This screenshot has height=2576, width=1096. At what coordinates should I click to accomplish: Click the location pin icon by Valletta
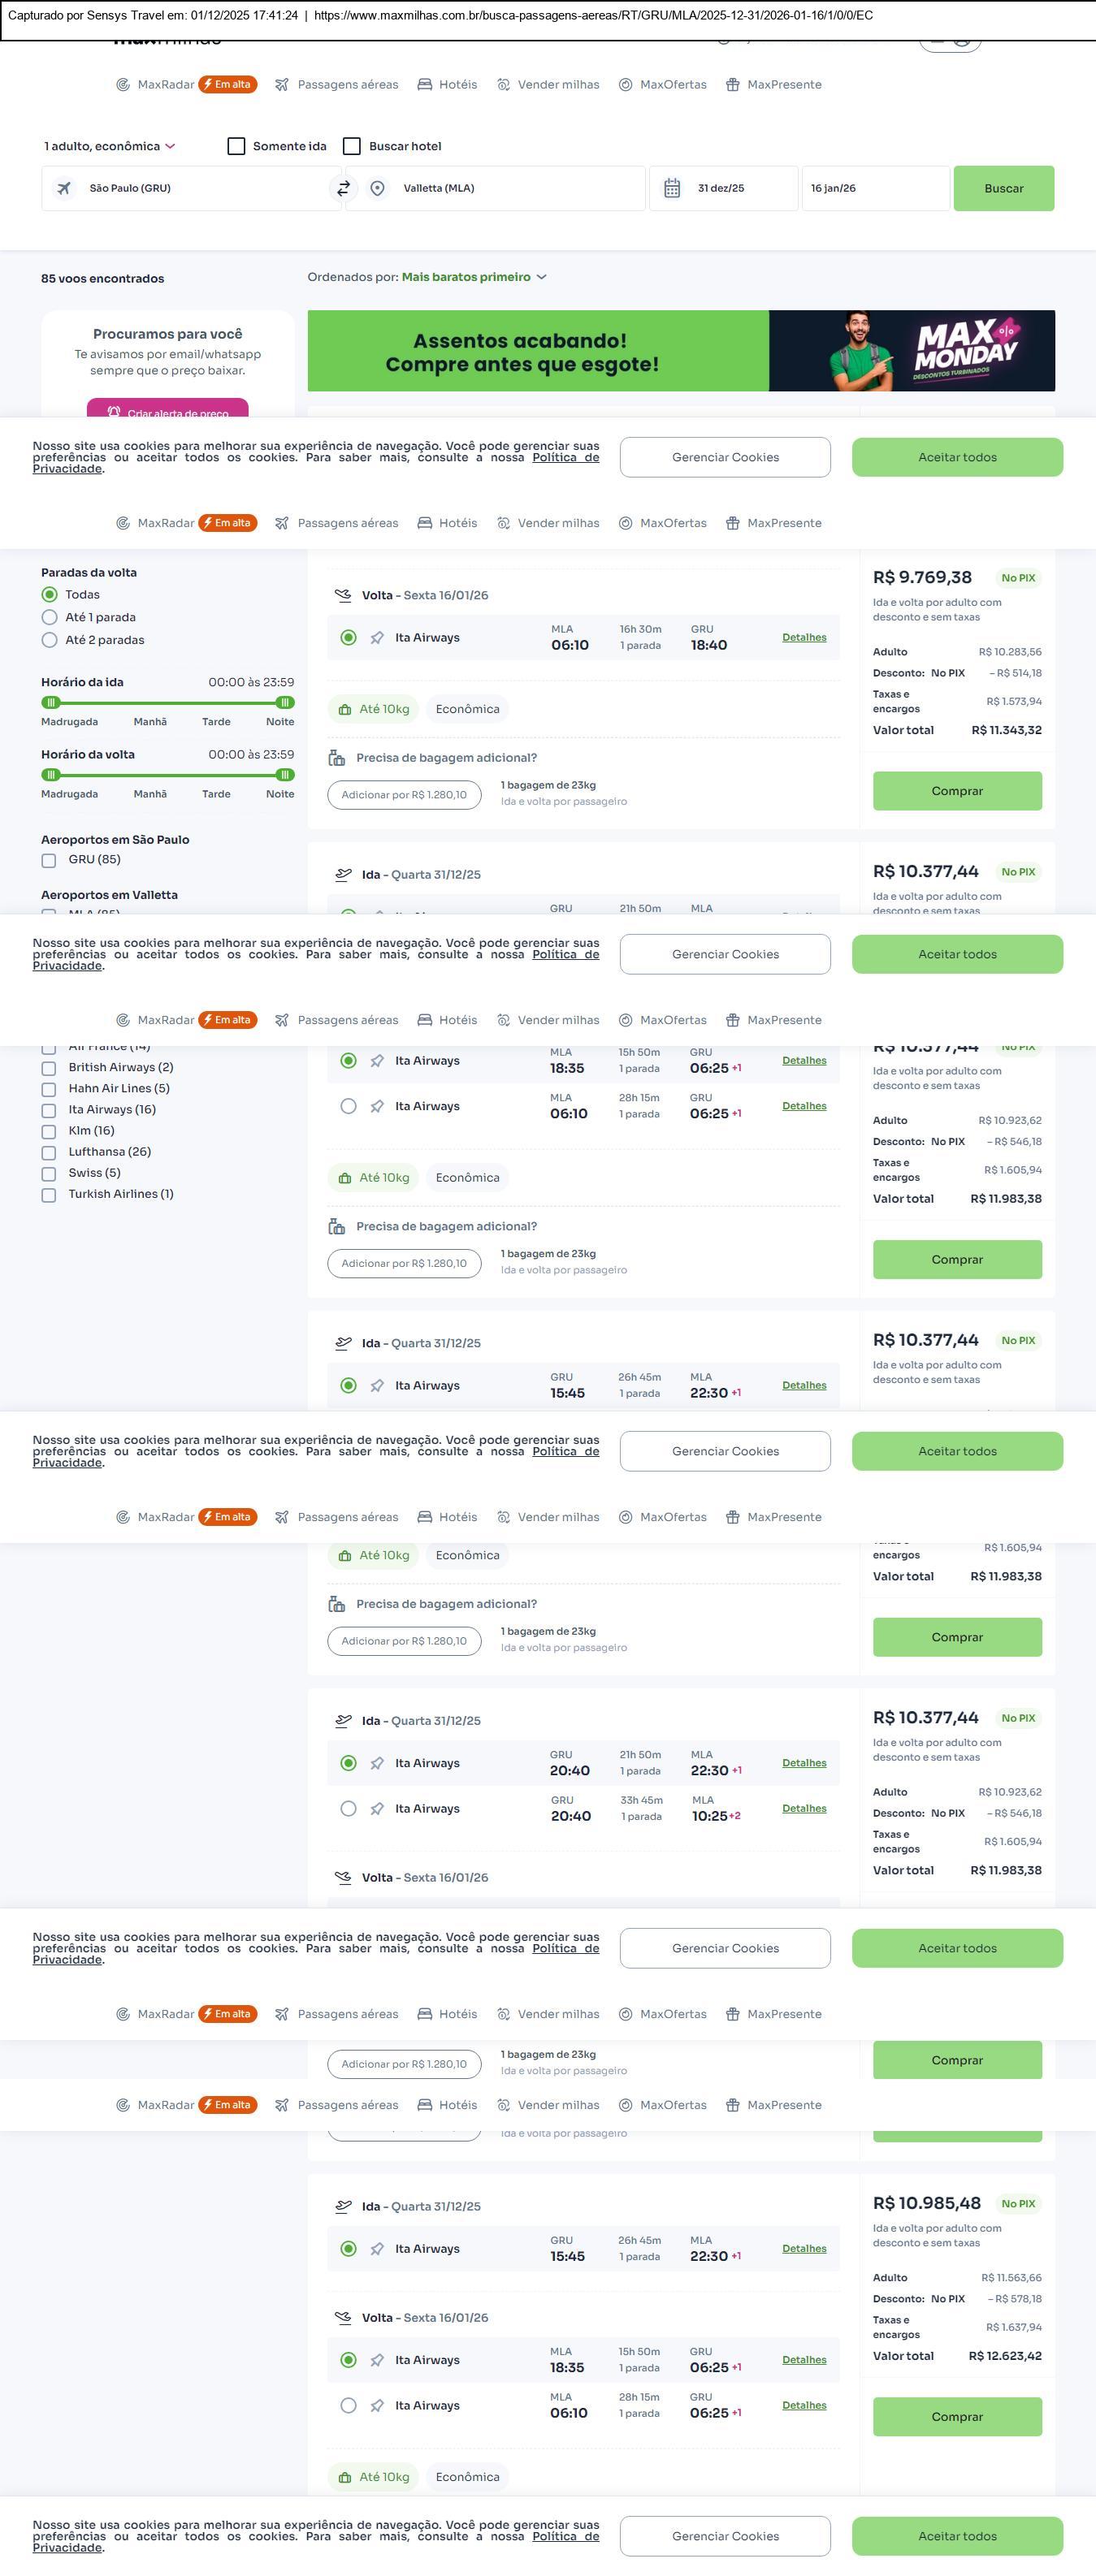click(x=377, y=188)
